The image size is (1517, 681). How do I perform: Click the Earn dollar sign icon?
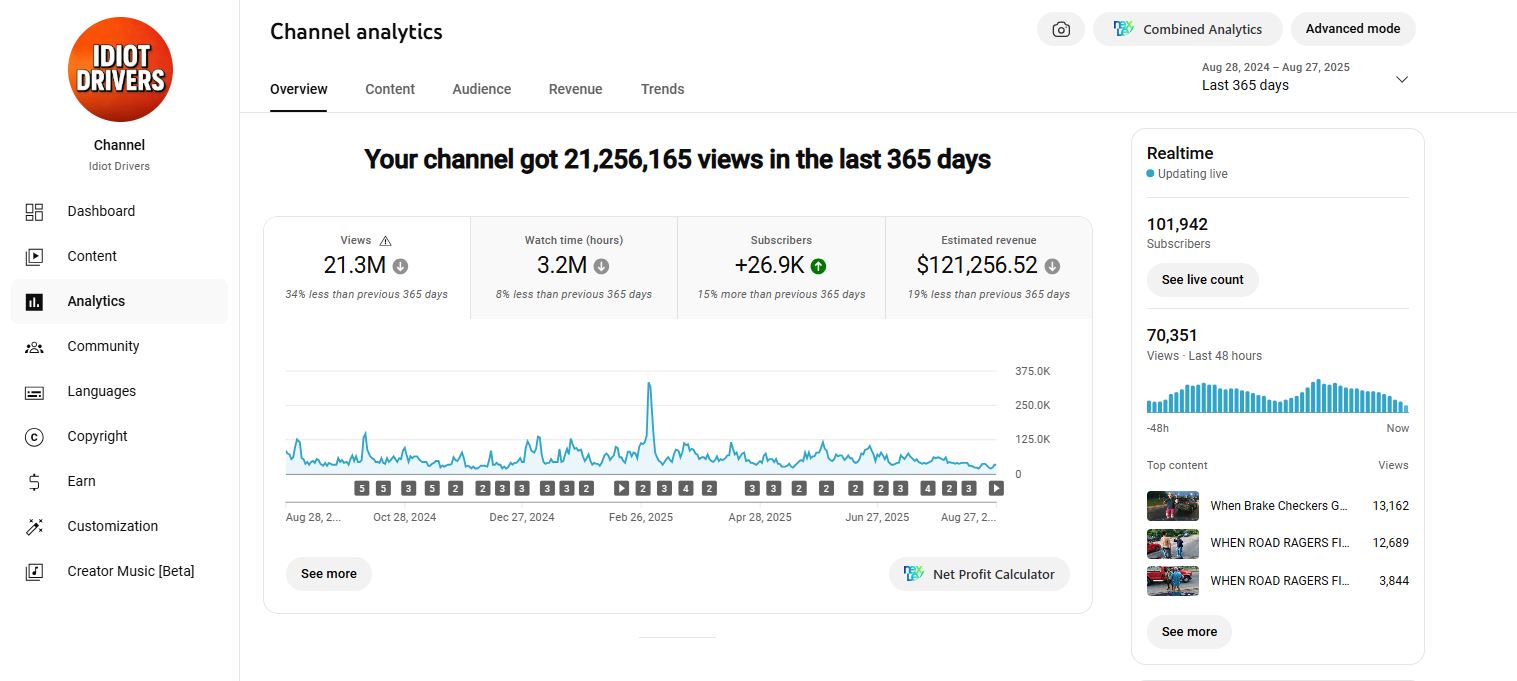pos(34,481)
